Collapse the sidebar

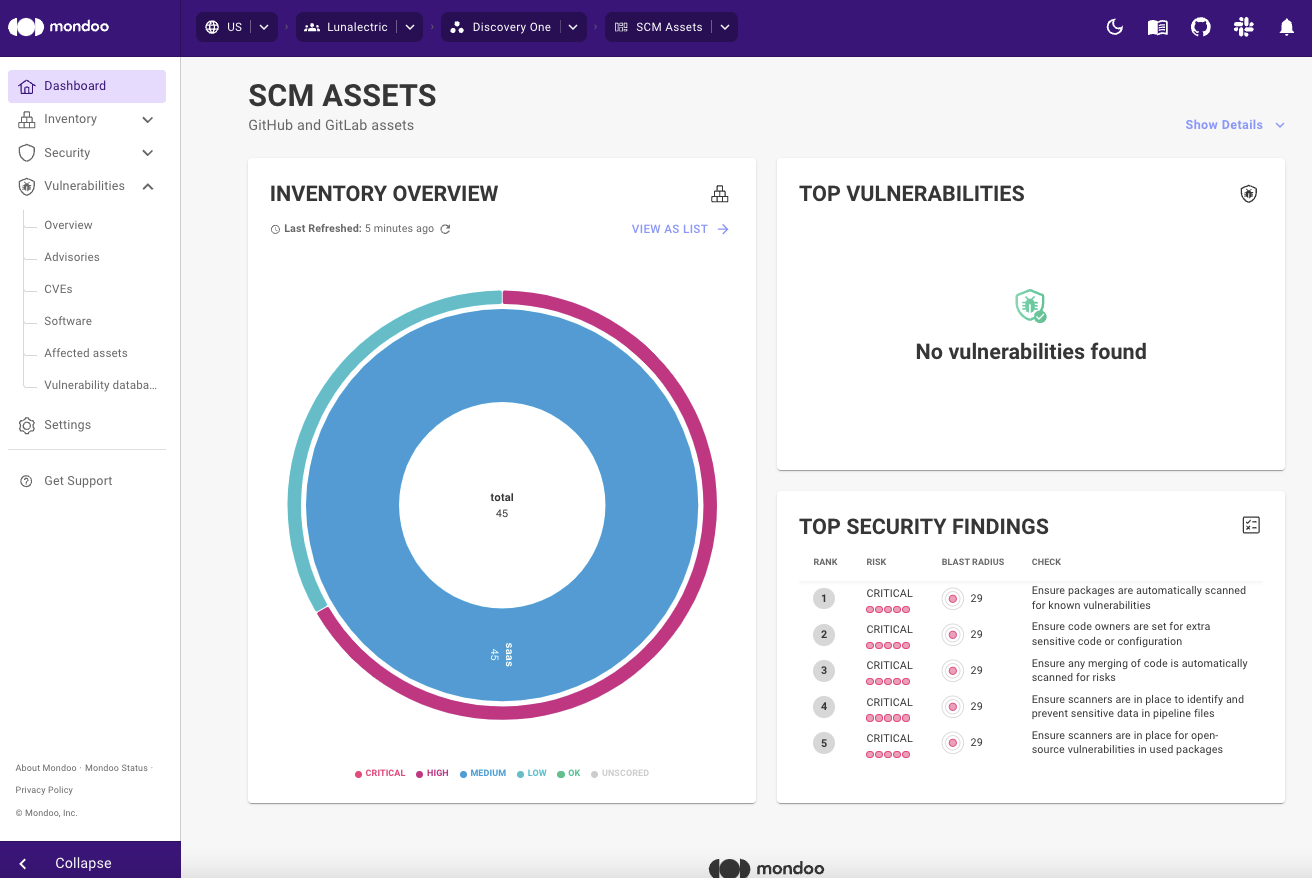tap(90, 863)
